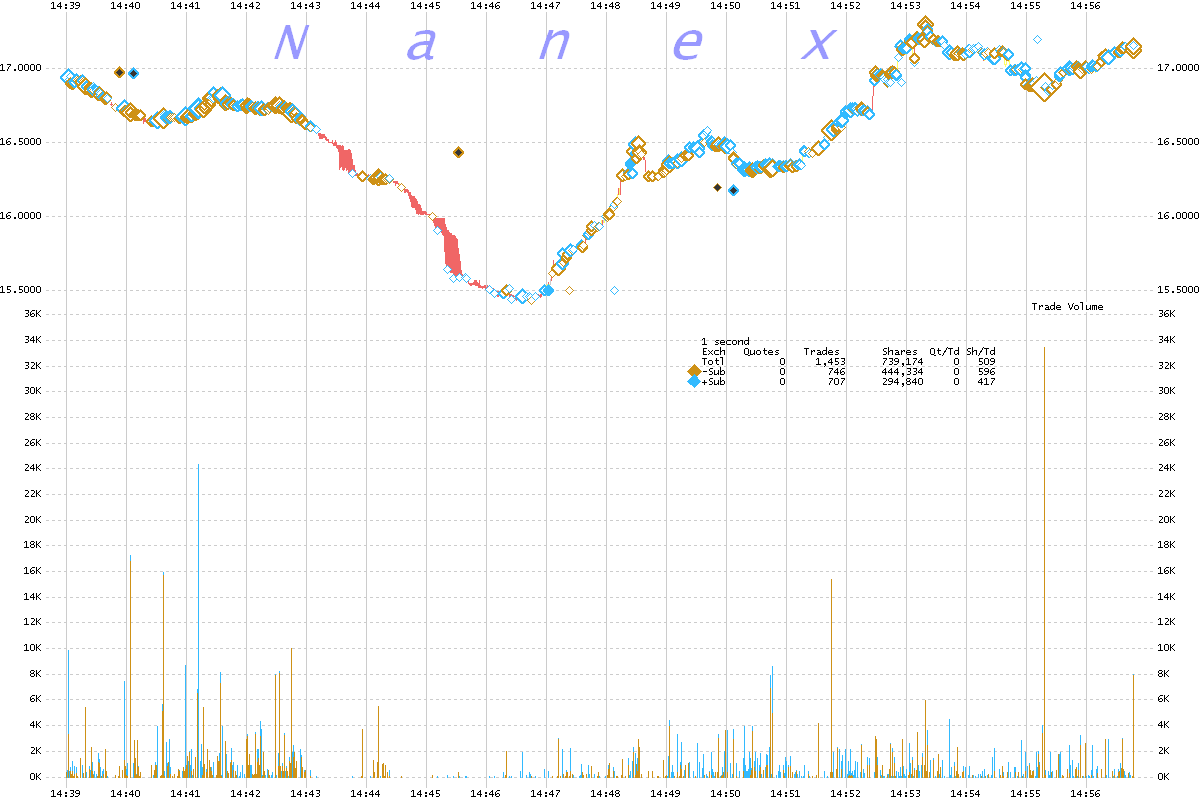Select the 'Quotes' column header
1200x800 pixels.
(x=761, y=352)
